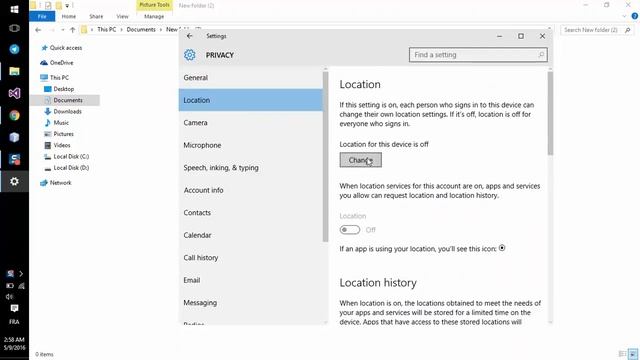Click the FRA language indicator
640x360 pixels.
coord(14,322)
